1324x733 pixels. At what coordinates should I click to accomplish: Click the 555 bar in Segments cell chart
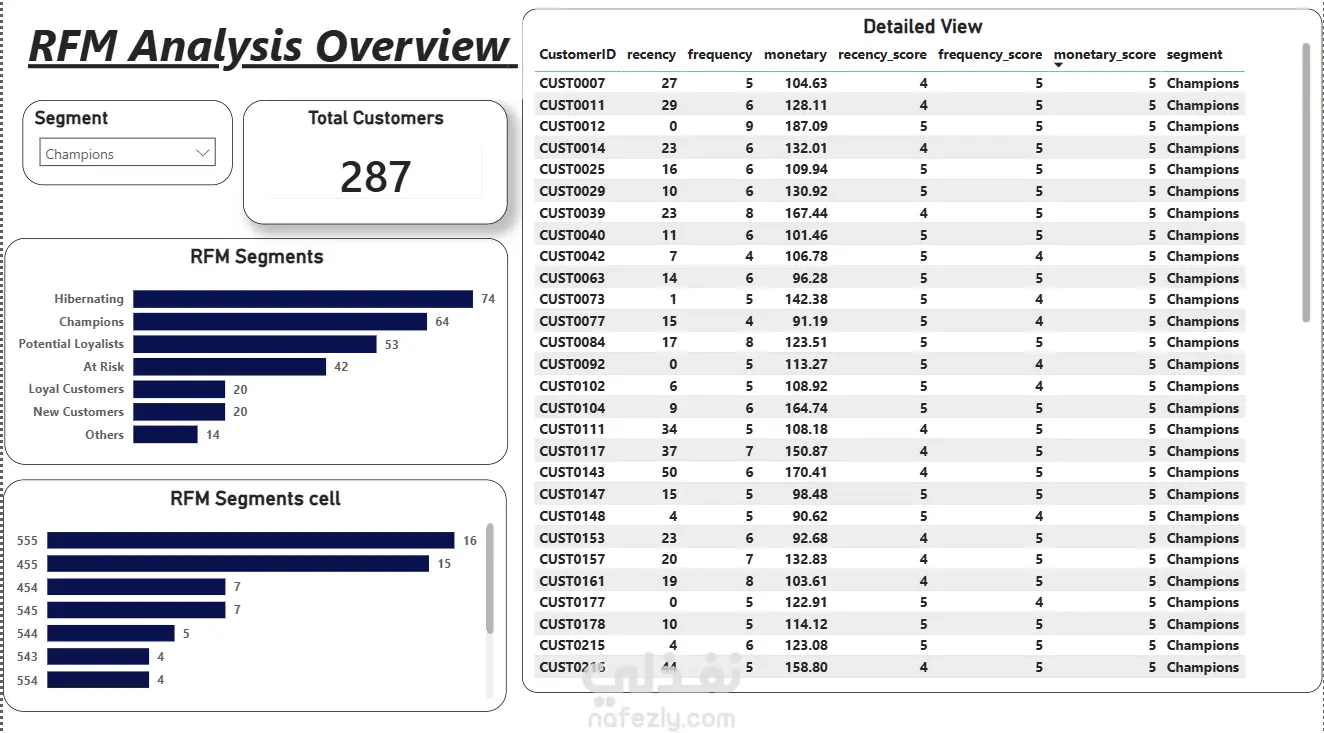coord(251,540)
